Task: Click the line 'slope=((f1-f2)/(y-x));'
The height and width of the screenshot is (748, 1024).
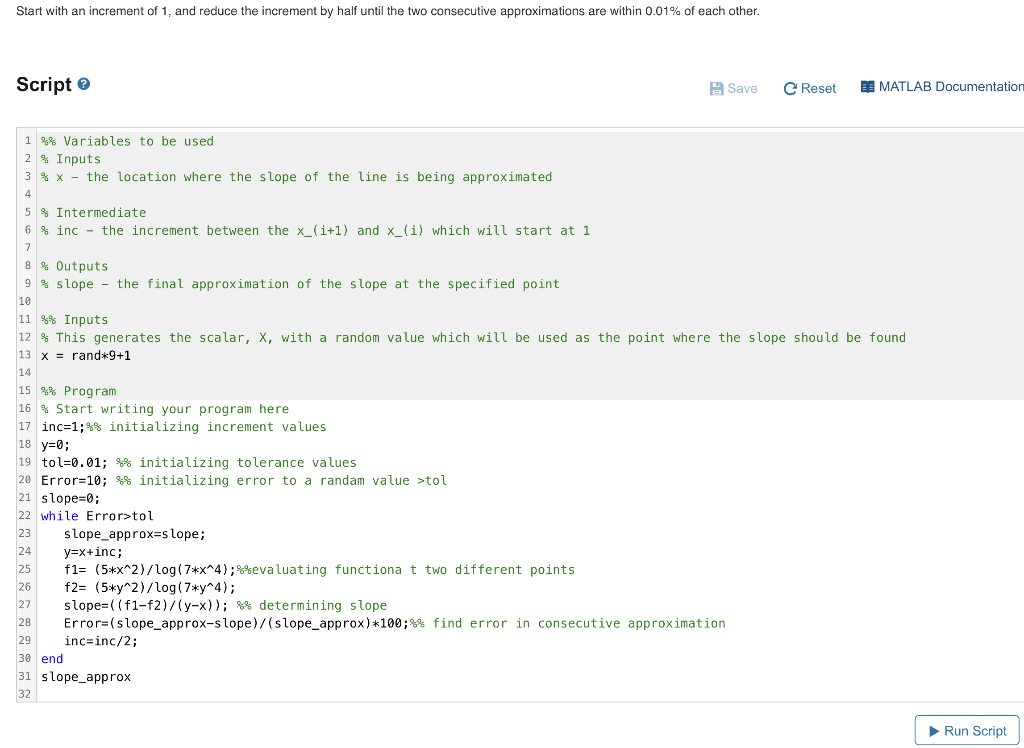Action: [225, 606]
